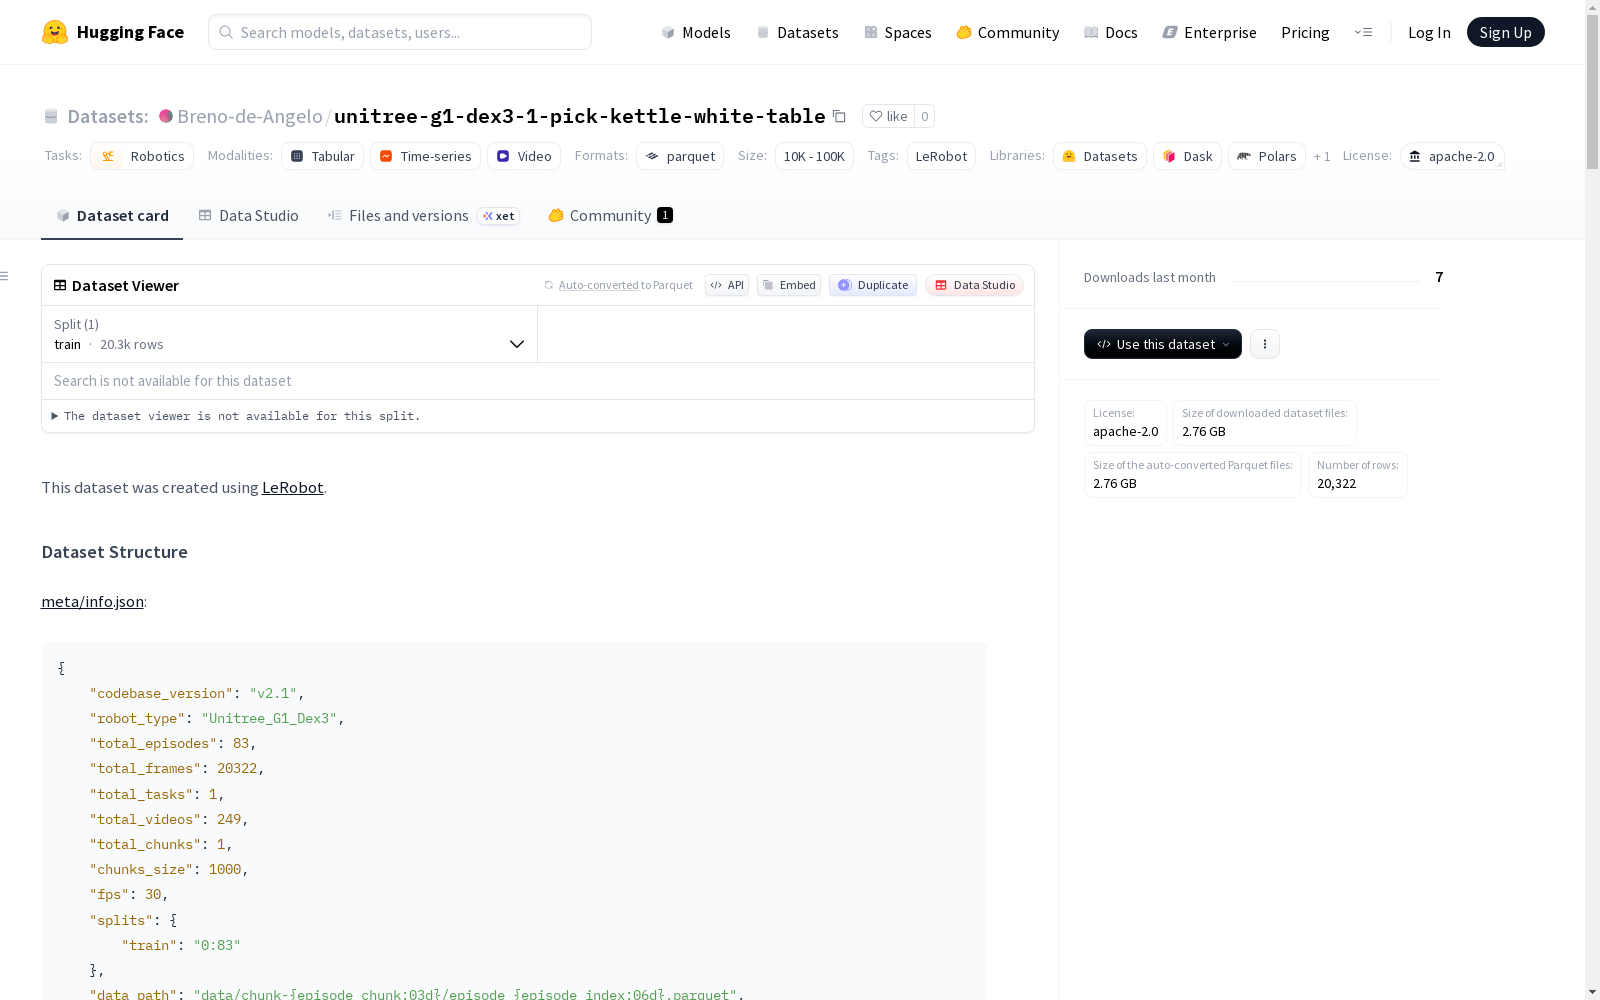Viewport: 1600px width, 1000px height.
Task: Open the meta/info.json link
Action: (x=92, y=602)
